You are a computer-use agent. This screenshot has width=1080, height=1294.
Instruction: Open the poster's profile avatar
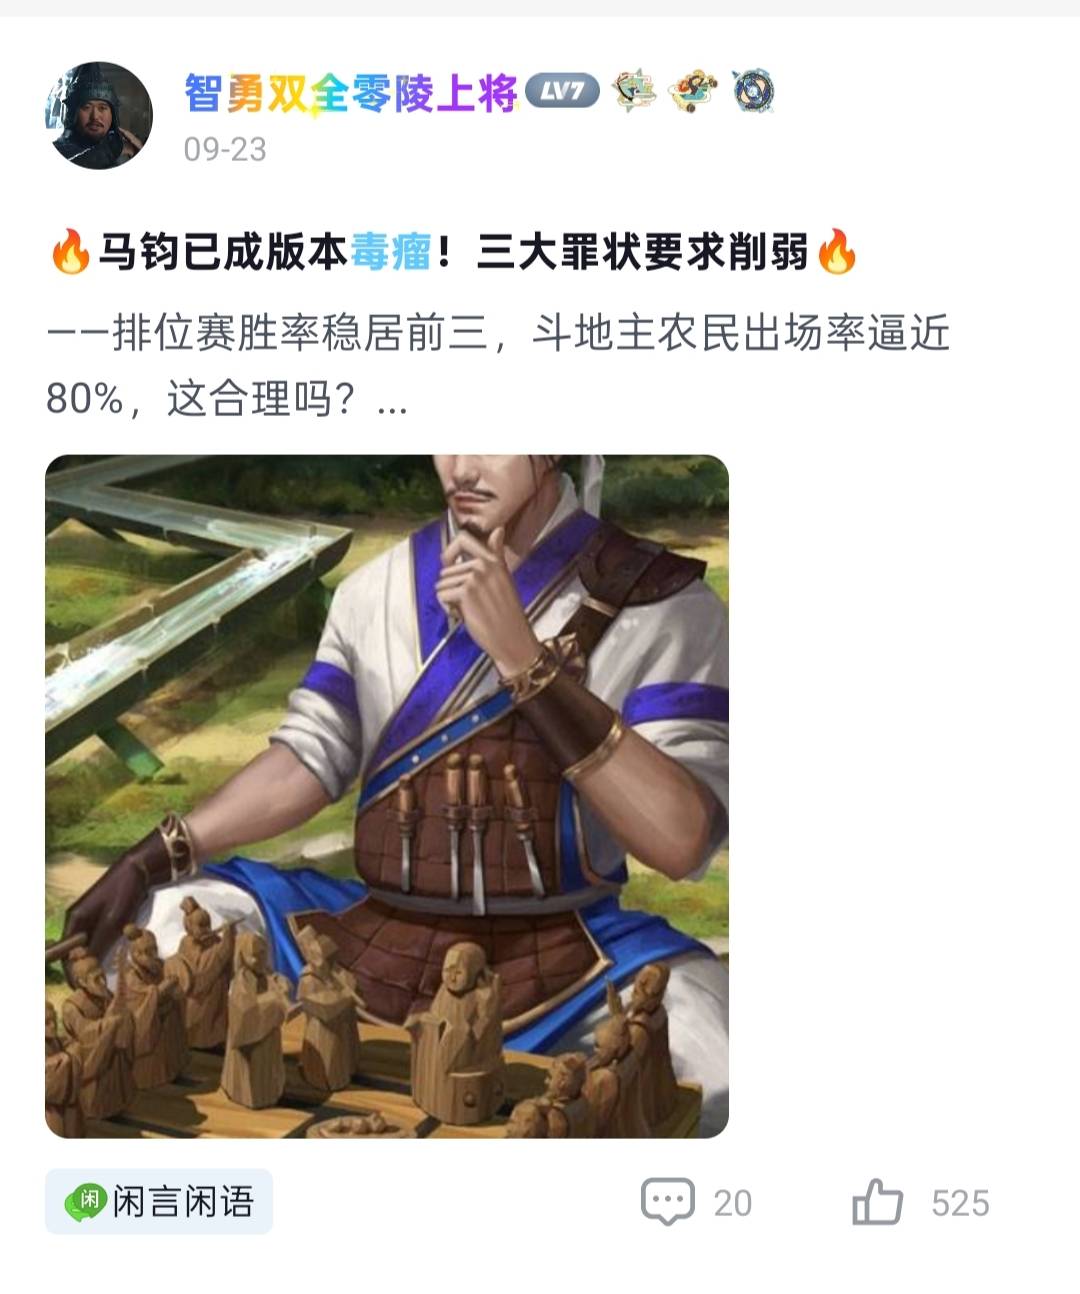point(99,115)
